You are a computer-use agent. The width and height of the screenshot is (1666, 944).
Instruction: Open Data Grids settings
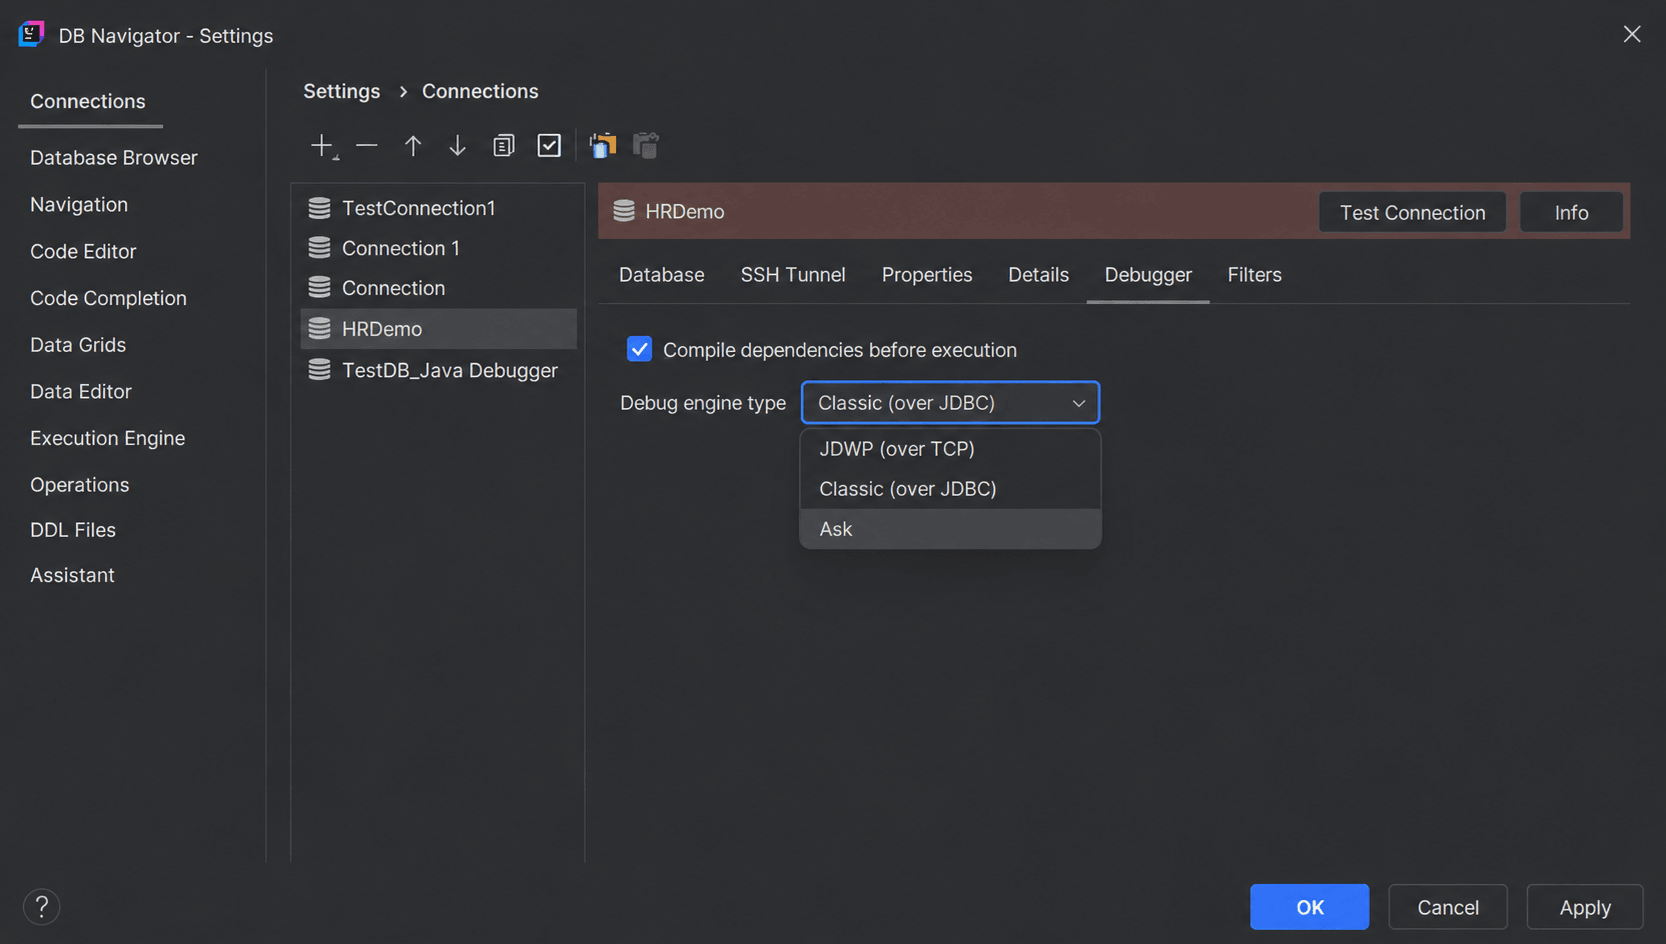coord(78,345)
